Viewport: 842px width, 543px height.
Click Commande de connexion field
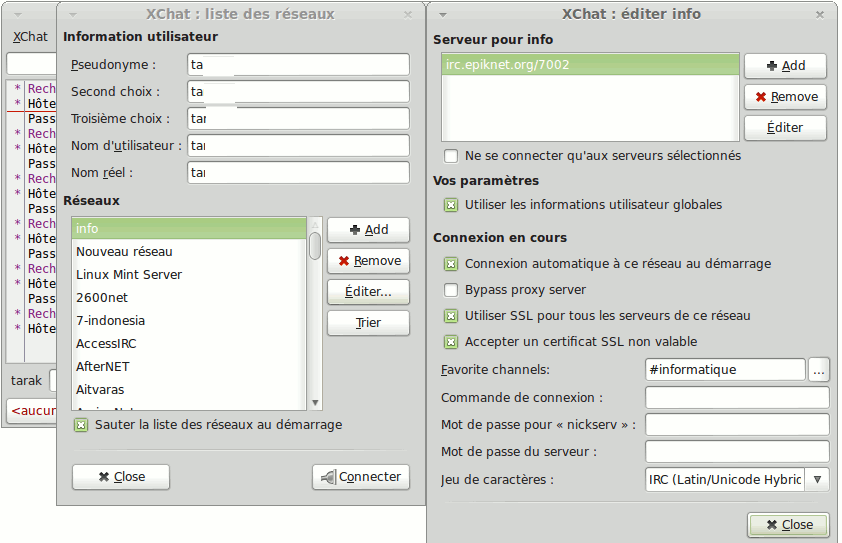(737, 398)
